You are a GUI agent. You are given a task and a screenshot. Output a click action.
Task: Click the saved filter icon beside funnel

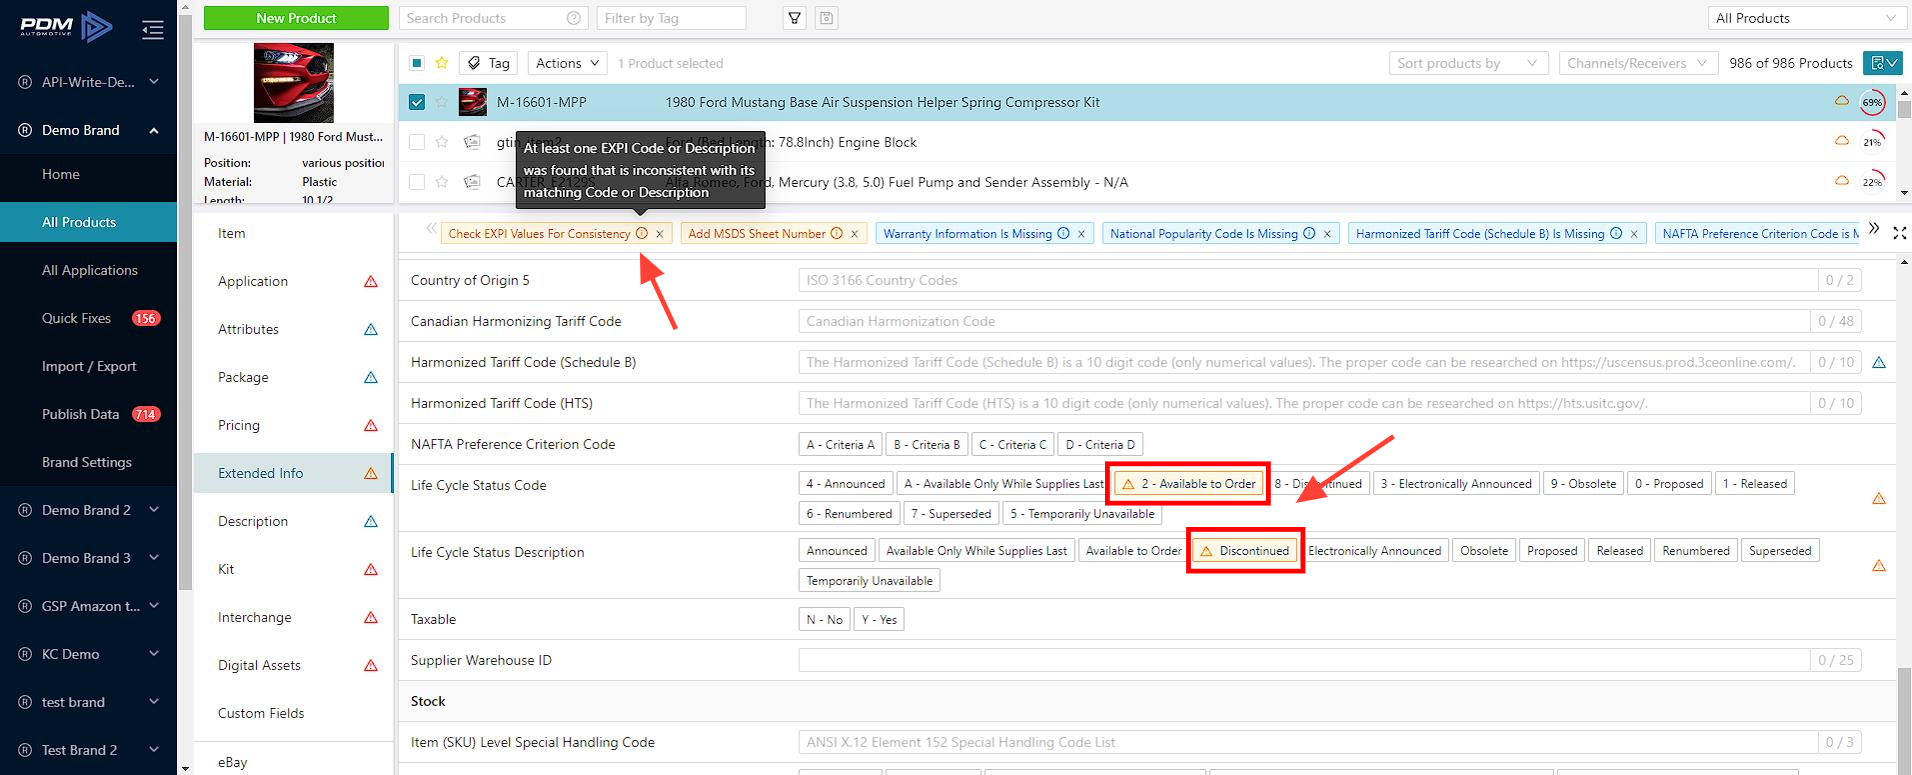(826, 18)
